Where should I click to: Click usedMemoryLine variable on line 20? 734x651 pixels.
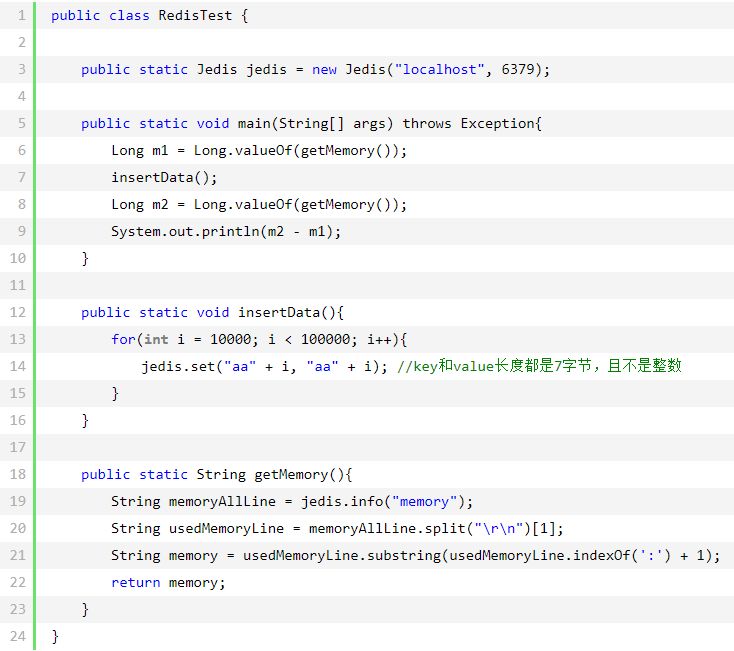(226, 528)
